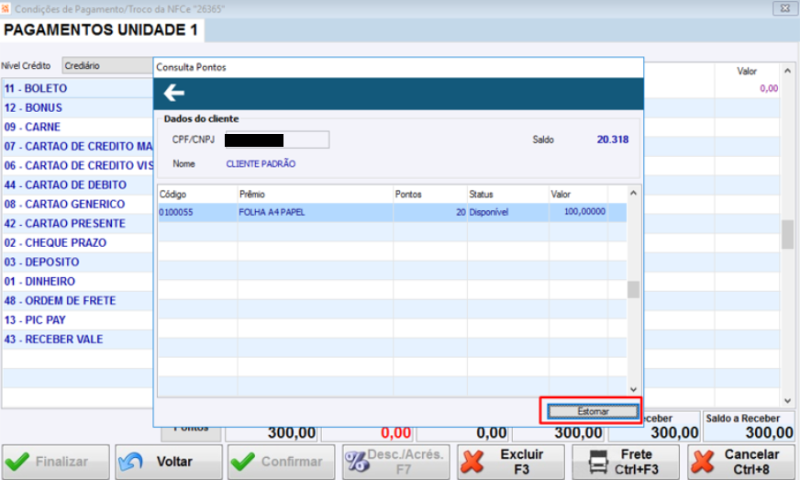This screenshot has width=800, height=480.
Task: Click the scroll down arrow of points grid
Action: pos(633,389)
